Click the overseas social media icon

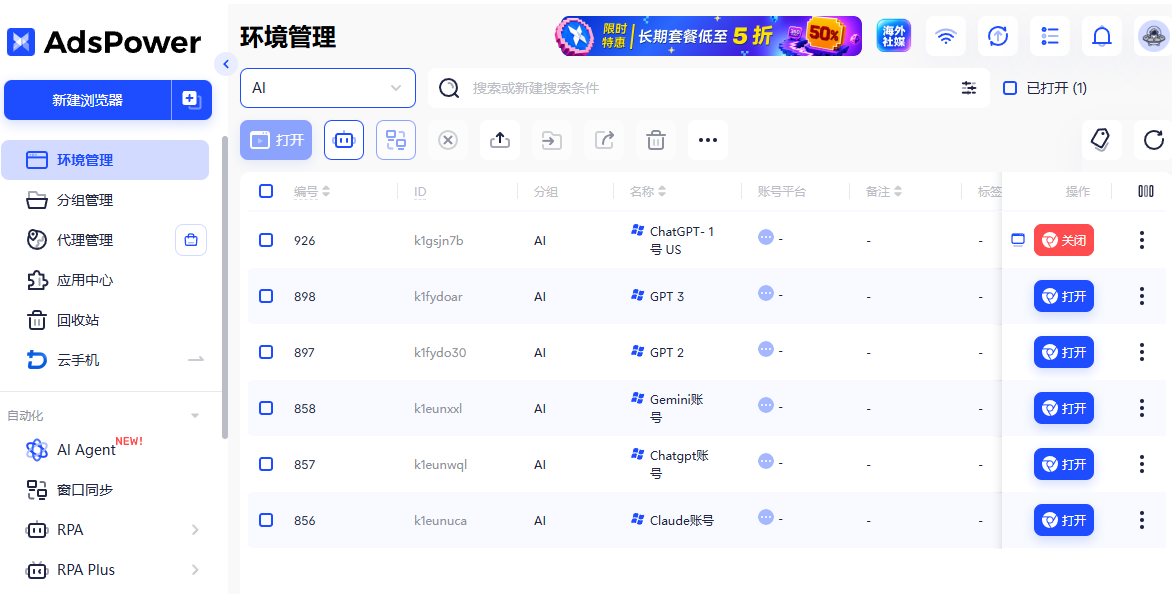[x=894, y=36]
